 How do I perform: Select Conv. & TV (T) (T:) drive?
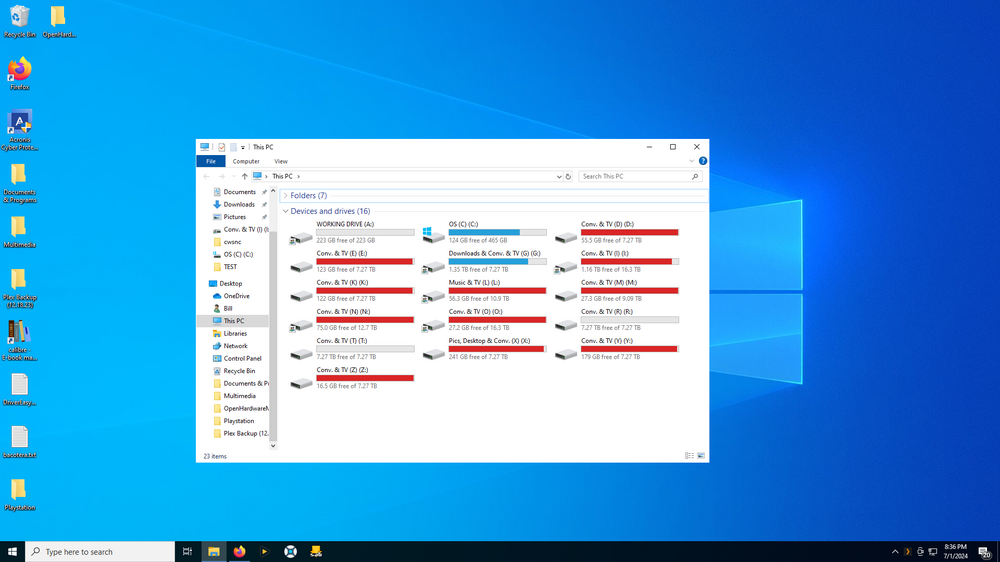352,349
